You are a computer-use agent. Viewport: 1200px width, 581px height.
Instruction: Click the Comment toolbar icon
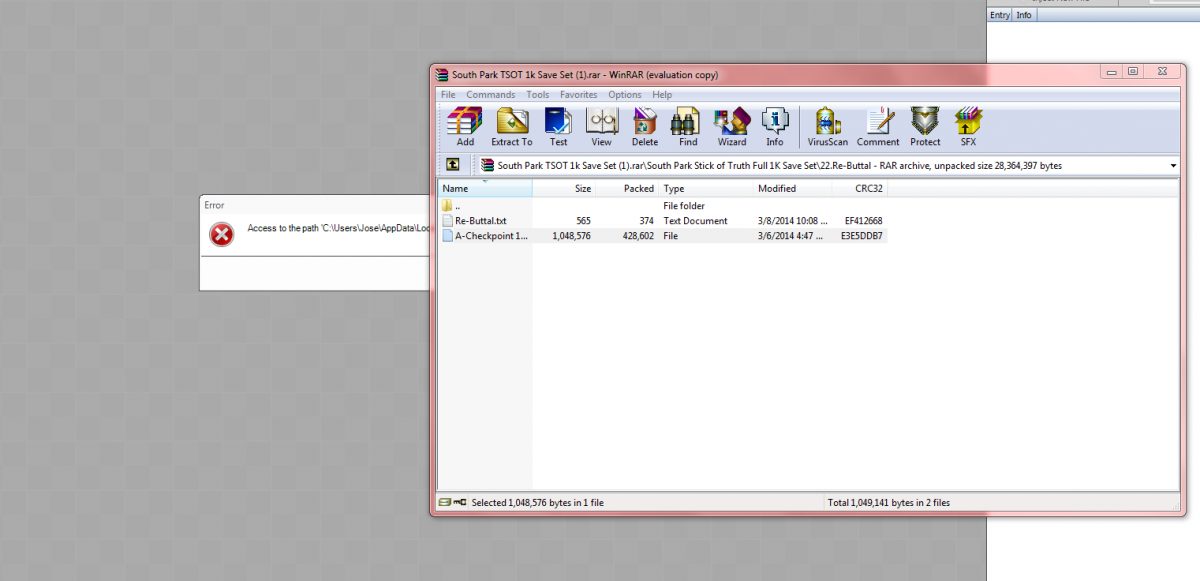(878, 127)
